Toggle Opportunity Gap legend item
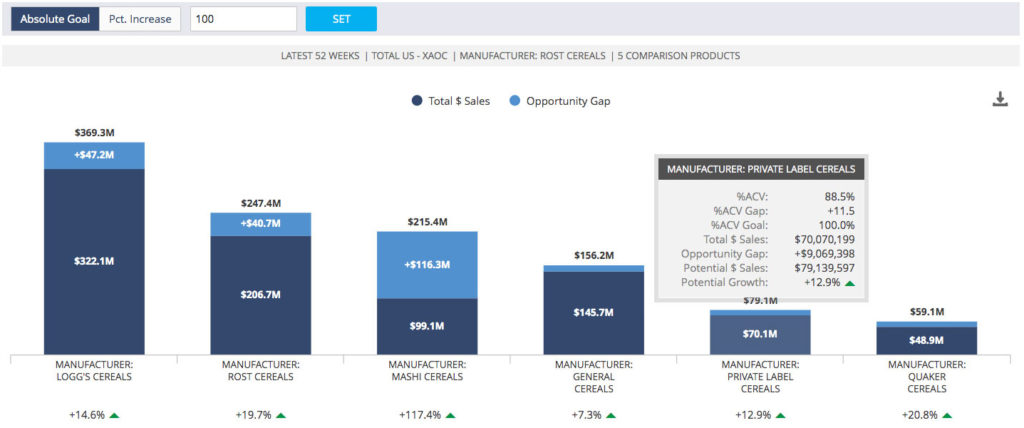 [559, 101]
